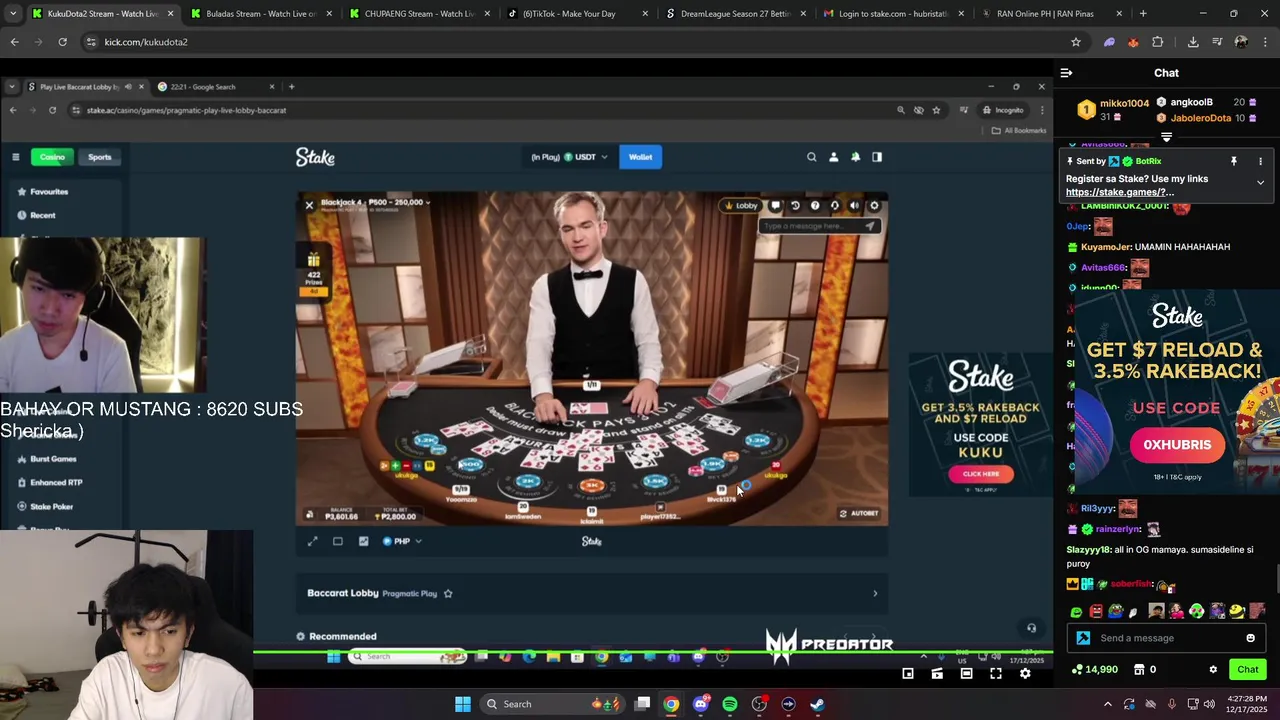Create a clip with the clip icon

[x=937, y=674]
